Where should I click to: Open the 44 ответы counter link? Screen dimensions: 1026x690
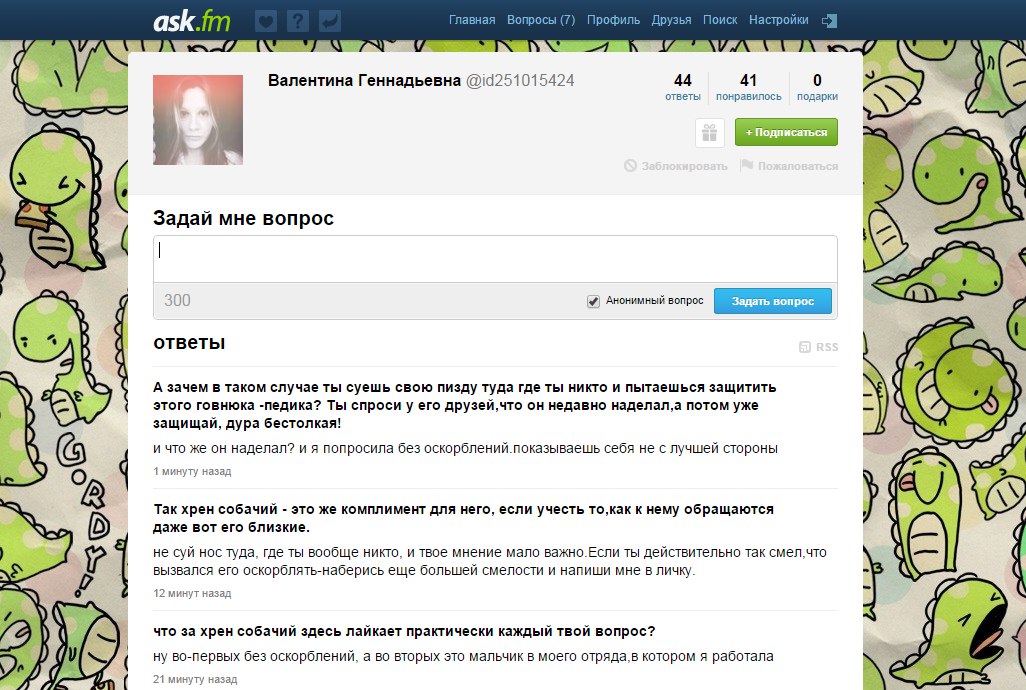point(683,88)
